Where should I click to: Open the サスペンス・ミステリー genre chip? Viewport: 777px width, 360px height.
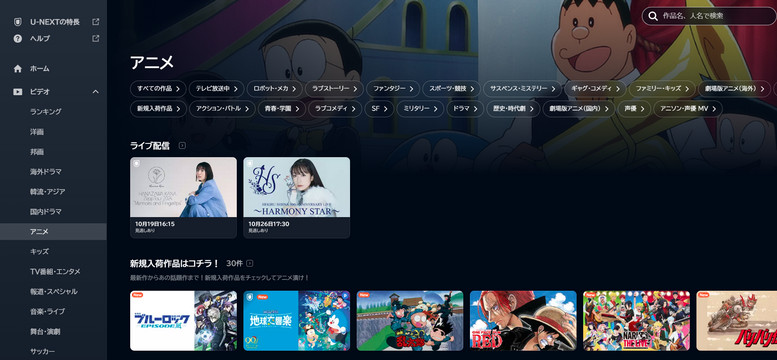pos(522,89)
